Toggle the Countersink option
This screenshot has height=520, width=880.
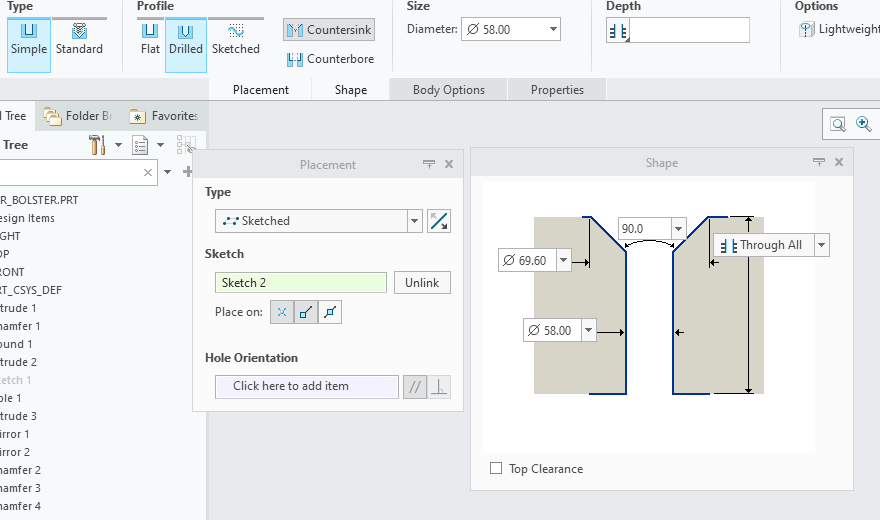[x=329, y=30]
